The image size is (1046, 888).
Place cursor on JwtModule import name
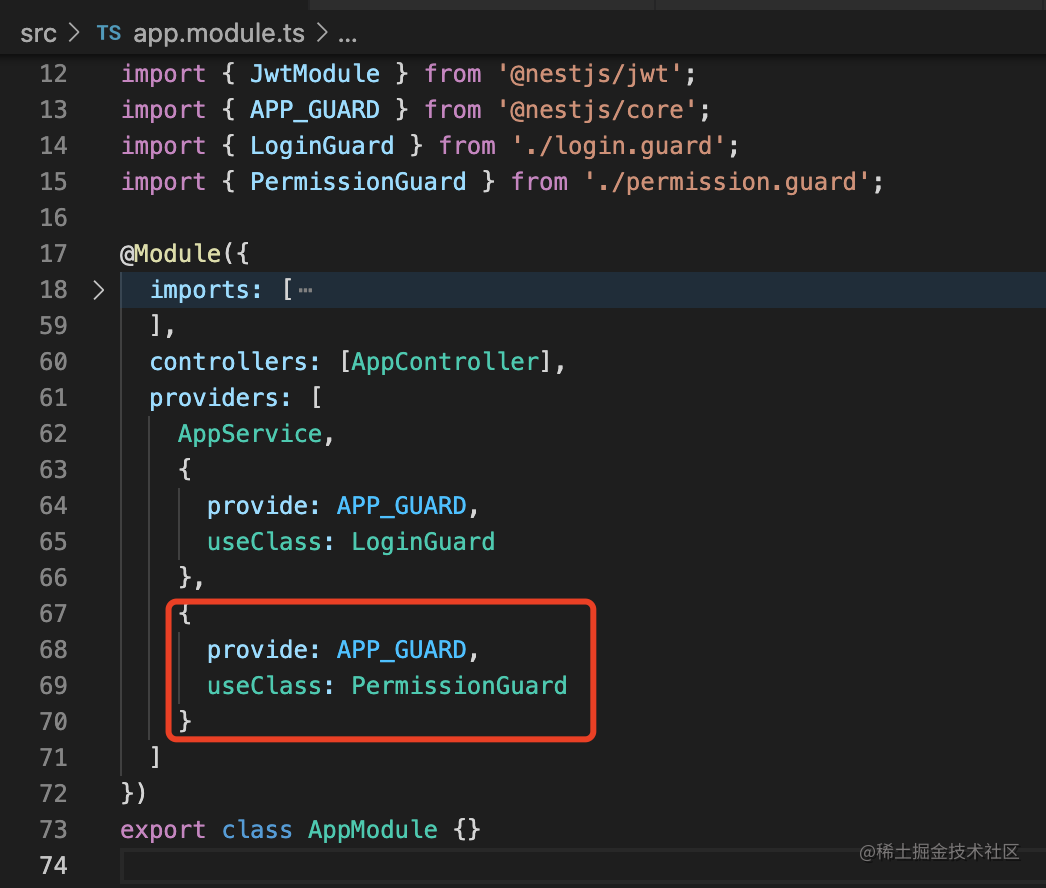314,74
